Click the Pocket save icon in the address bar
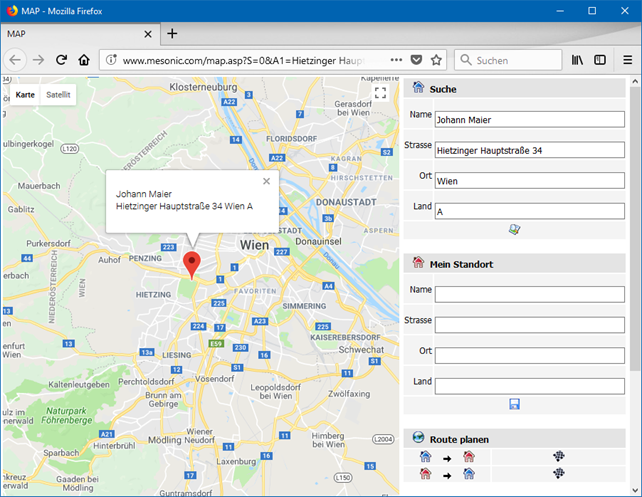This screenshot has height=497, width=642. pyautogui.click(x=416, y=60)
